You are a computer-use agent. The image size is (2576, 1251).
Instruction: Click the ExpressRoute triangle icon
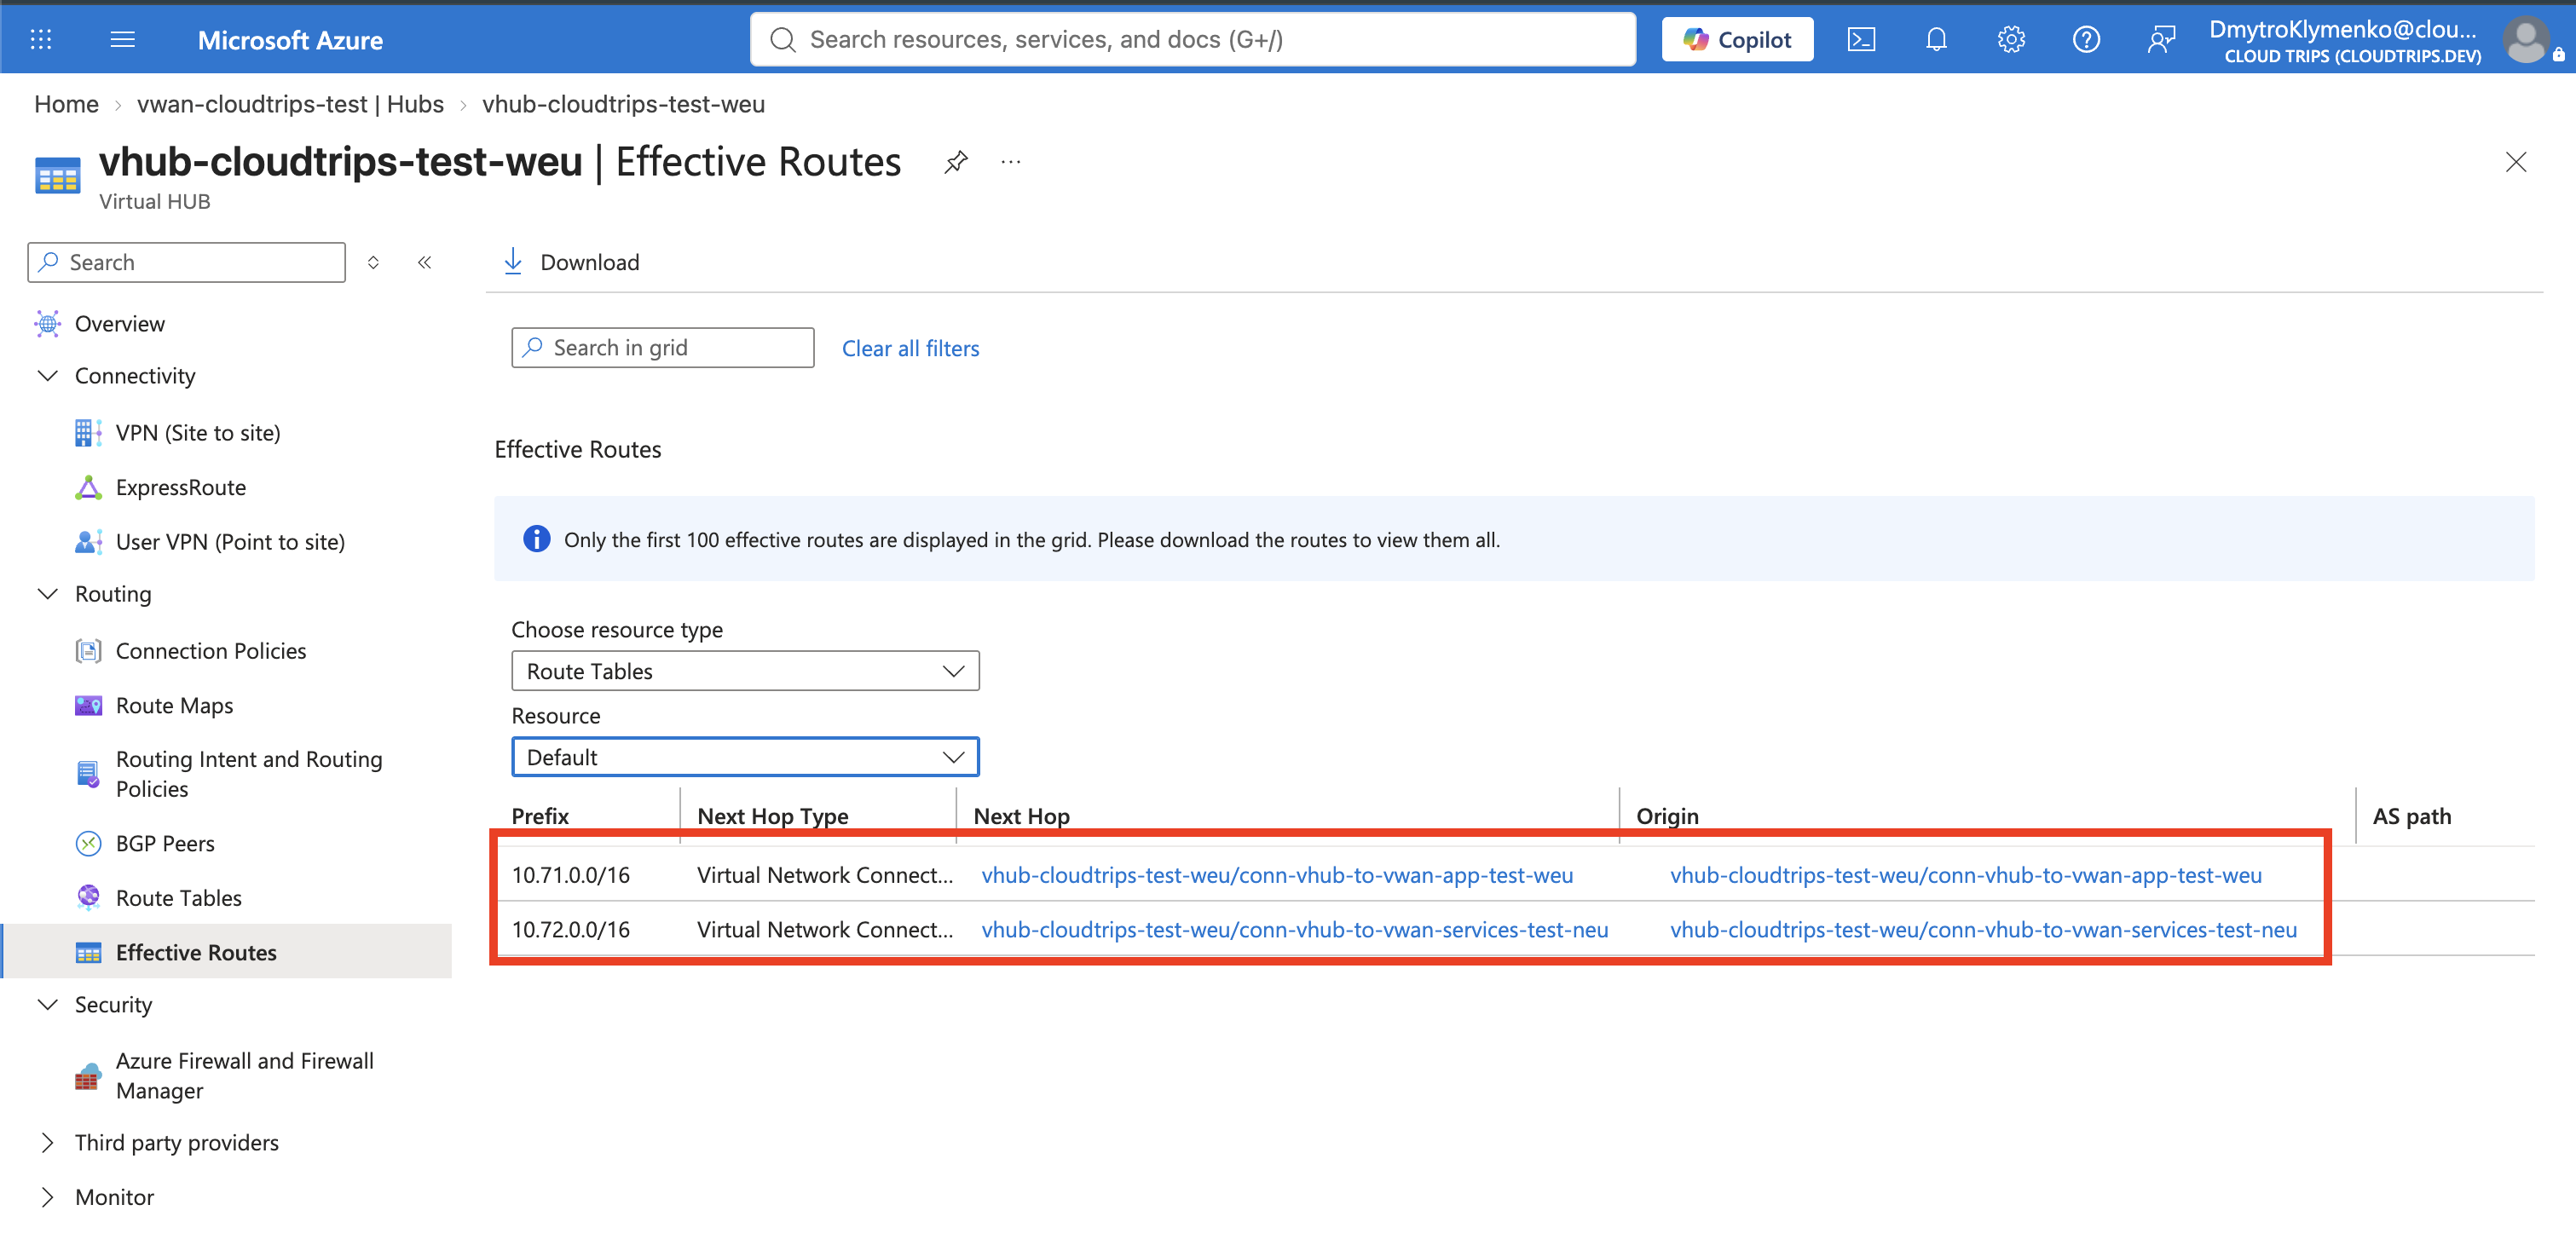[88, 487]
